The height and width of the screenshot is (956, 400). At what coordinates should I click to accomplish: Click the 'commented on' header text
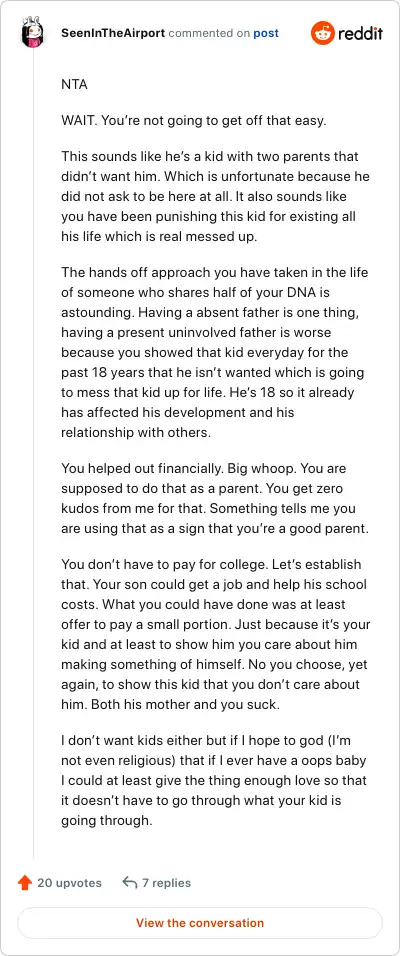[209, 33]
